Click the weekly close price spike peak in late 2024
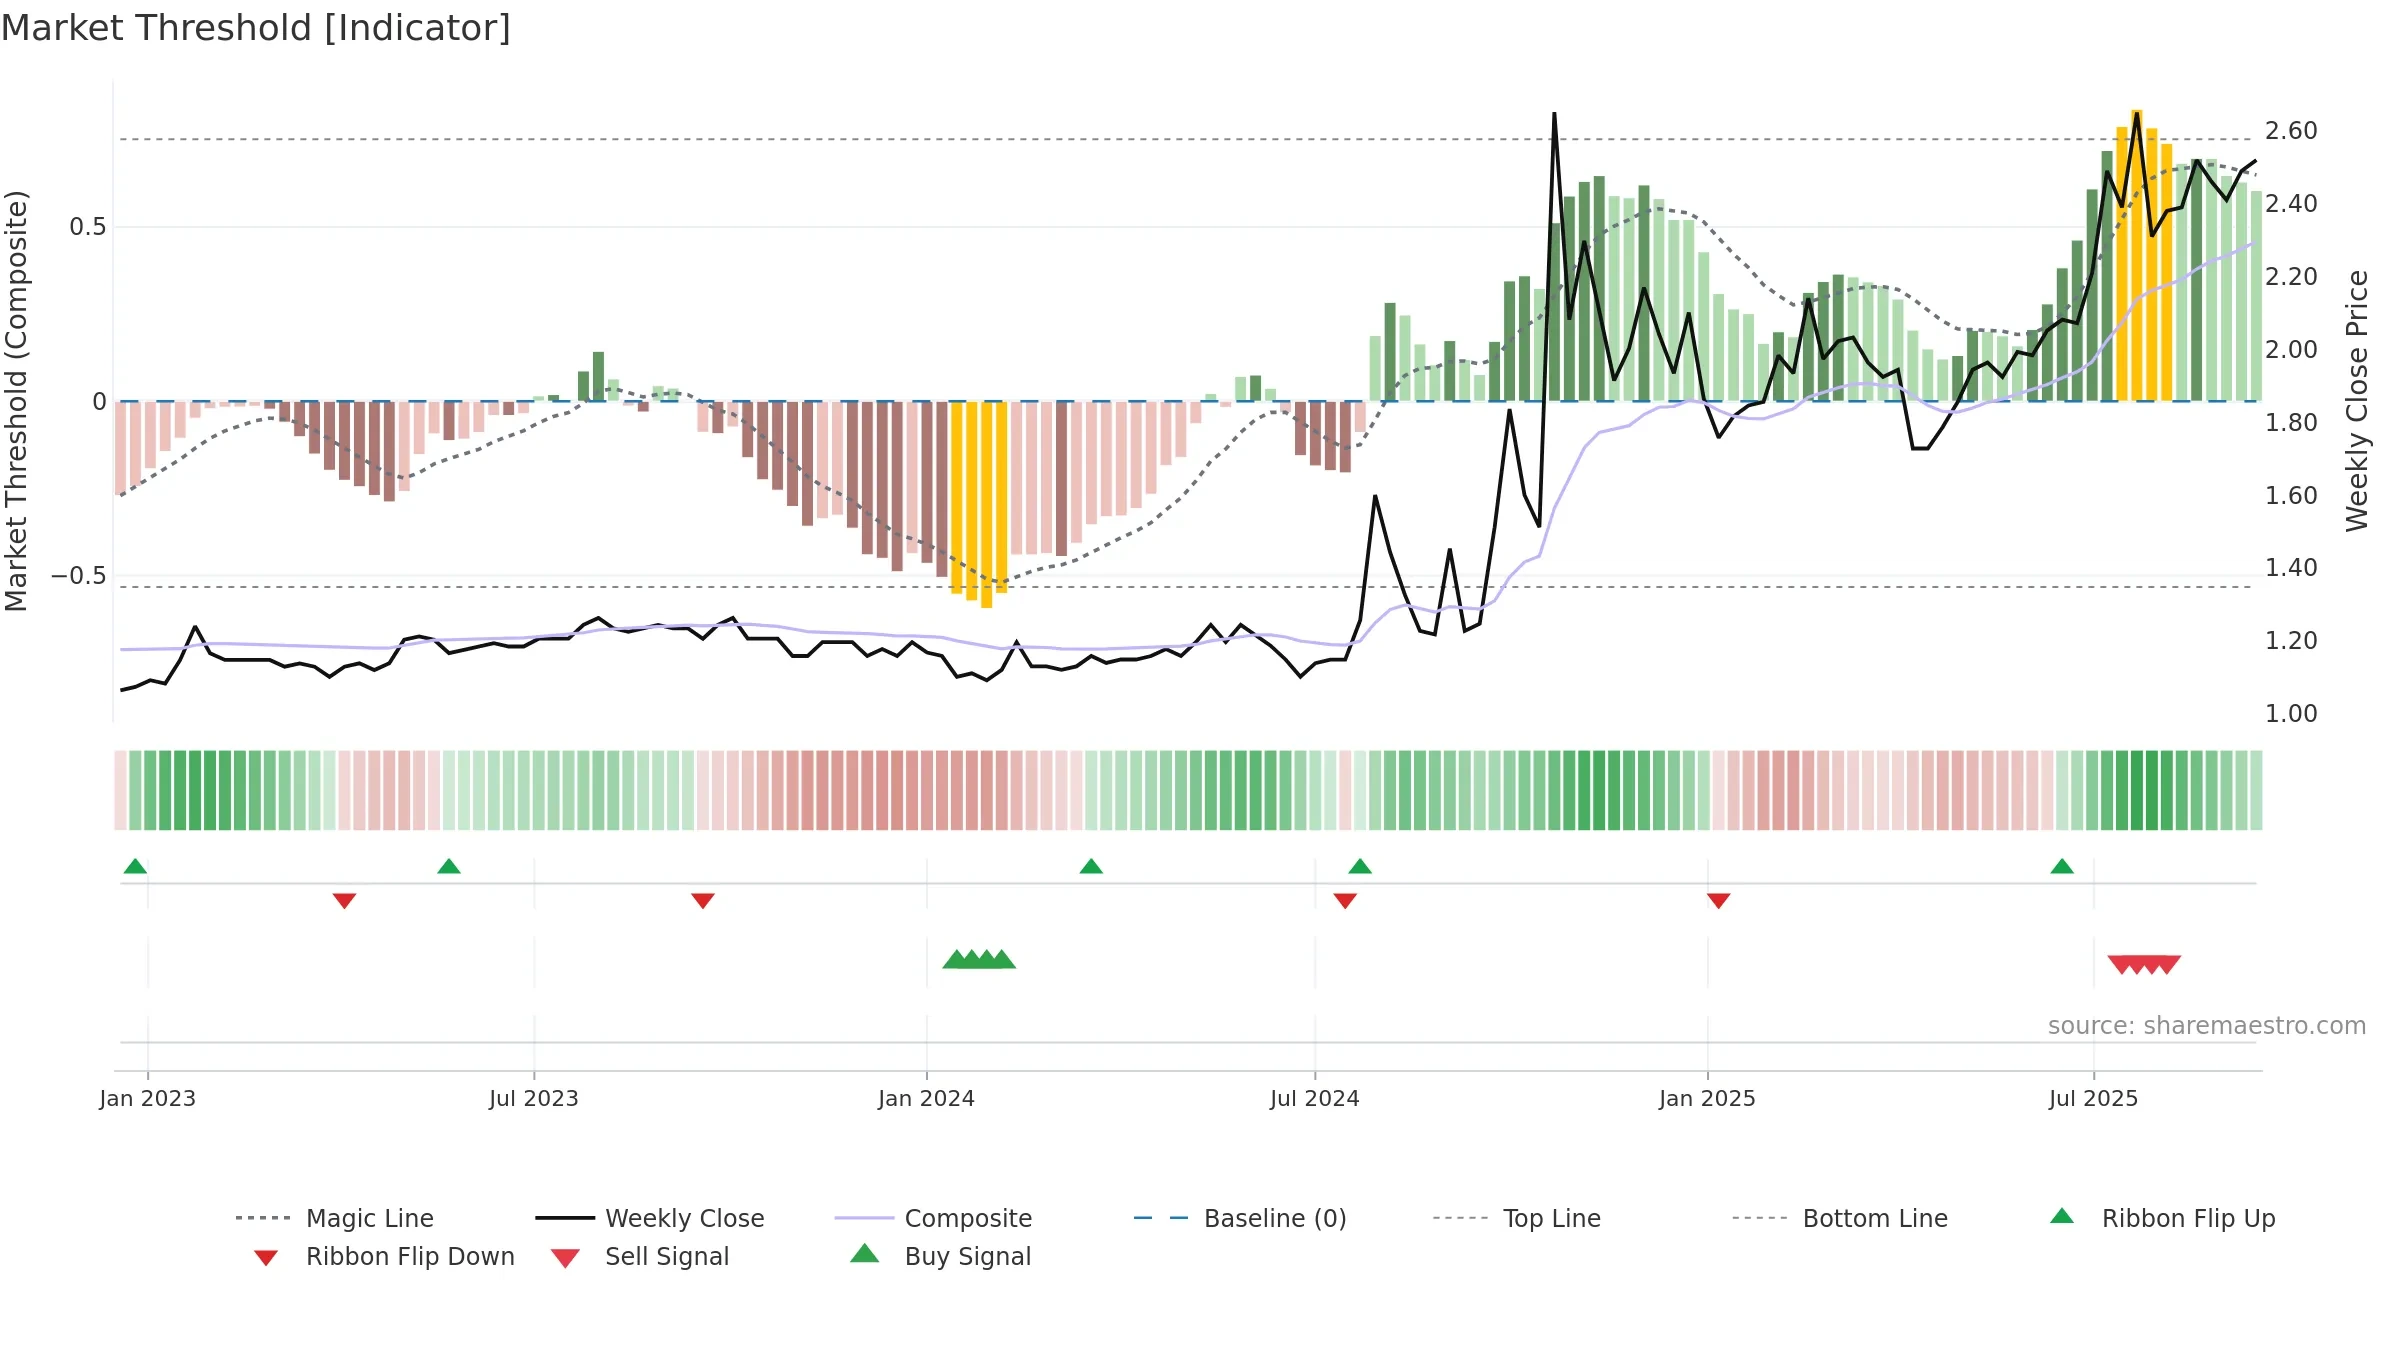This screenshot has height=1350, width=2400. [x=1554, y=114]
